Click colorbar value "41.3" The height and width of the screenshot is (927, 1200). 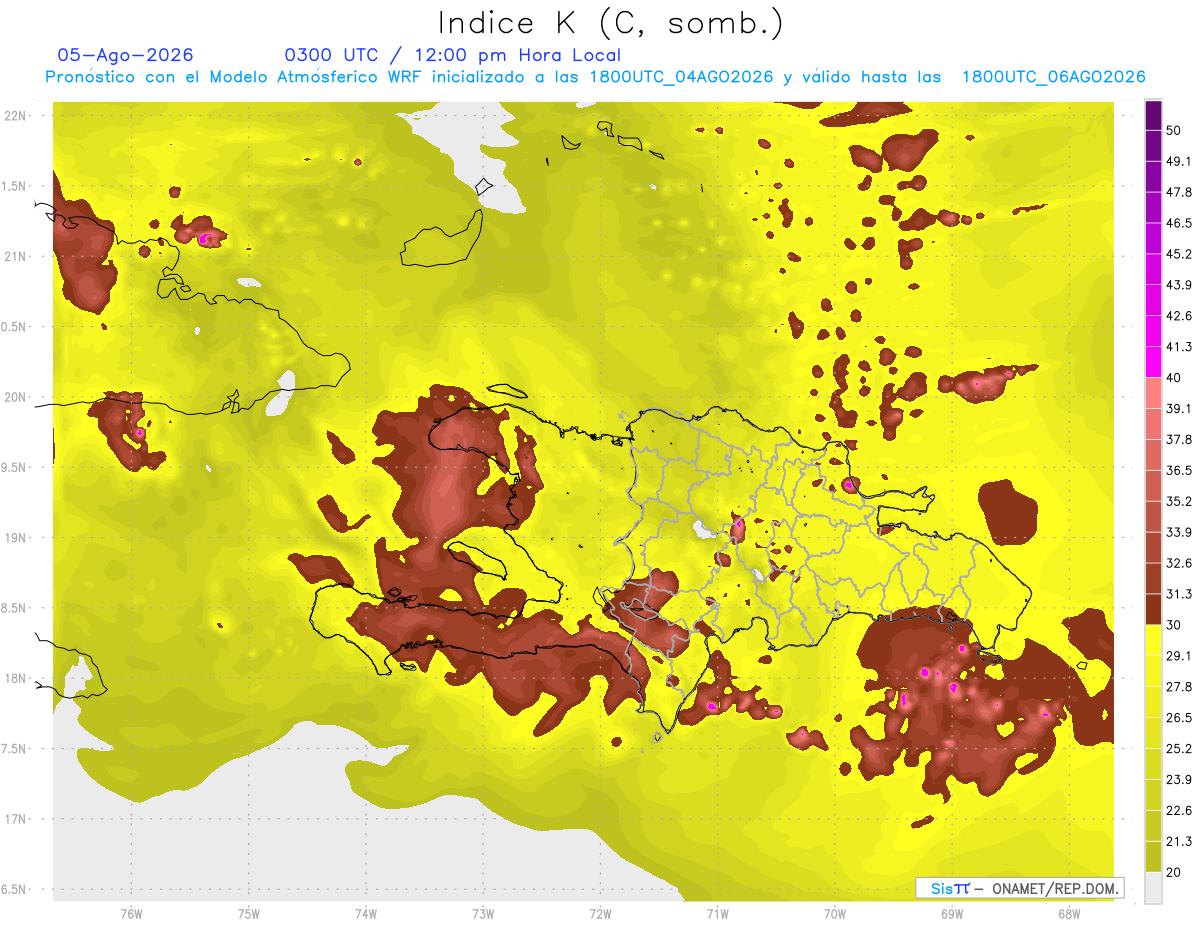(1178, 347)
